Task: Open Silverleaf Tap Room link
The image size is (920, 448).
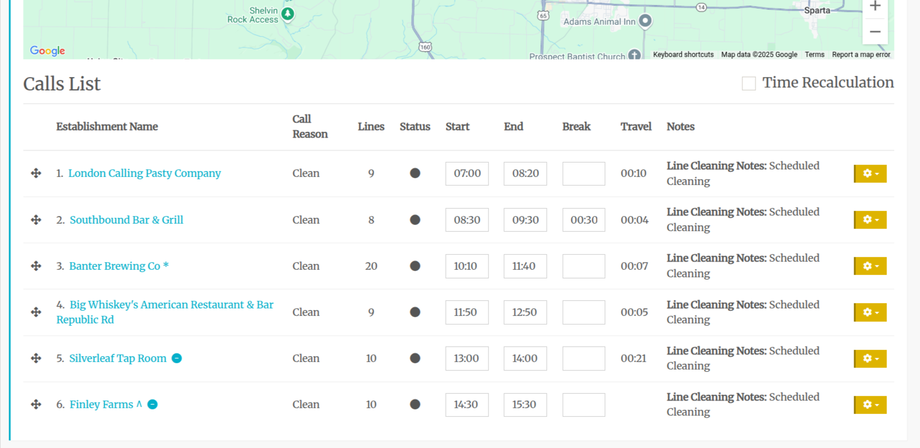Action: point(117,358)
